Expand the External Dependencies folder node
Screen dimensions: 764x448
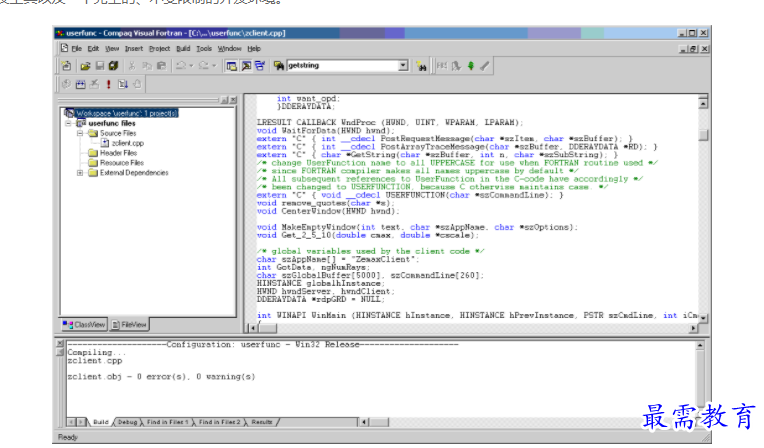coord(79,173)
